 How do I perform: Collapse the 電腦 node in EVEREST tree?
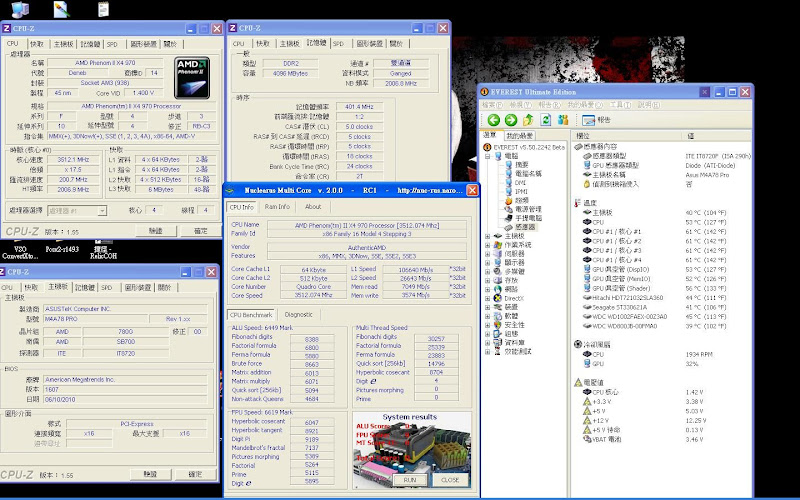tap(487, 156)
